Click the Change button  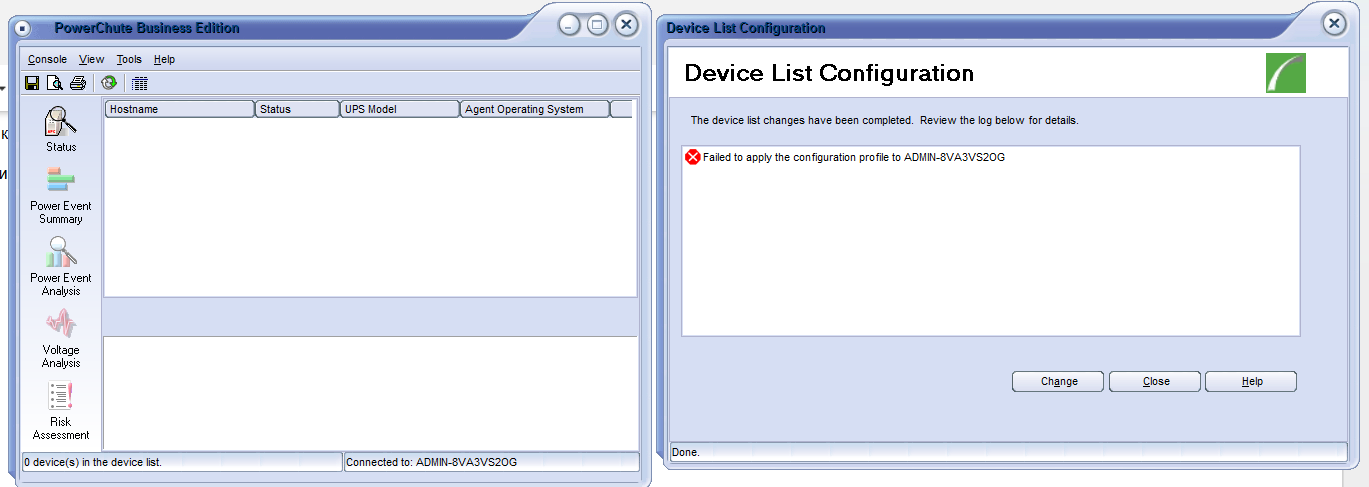[x=1058, y=381]
